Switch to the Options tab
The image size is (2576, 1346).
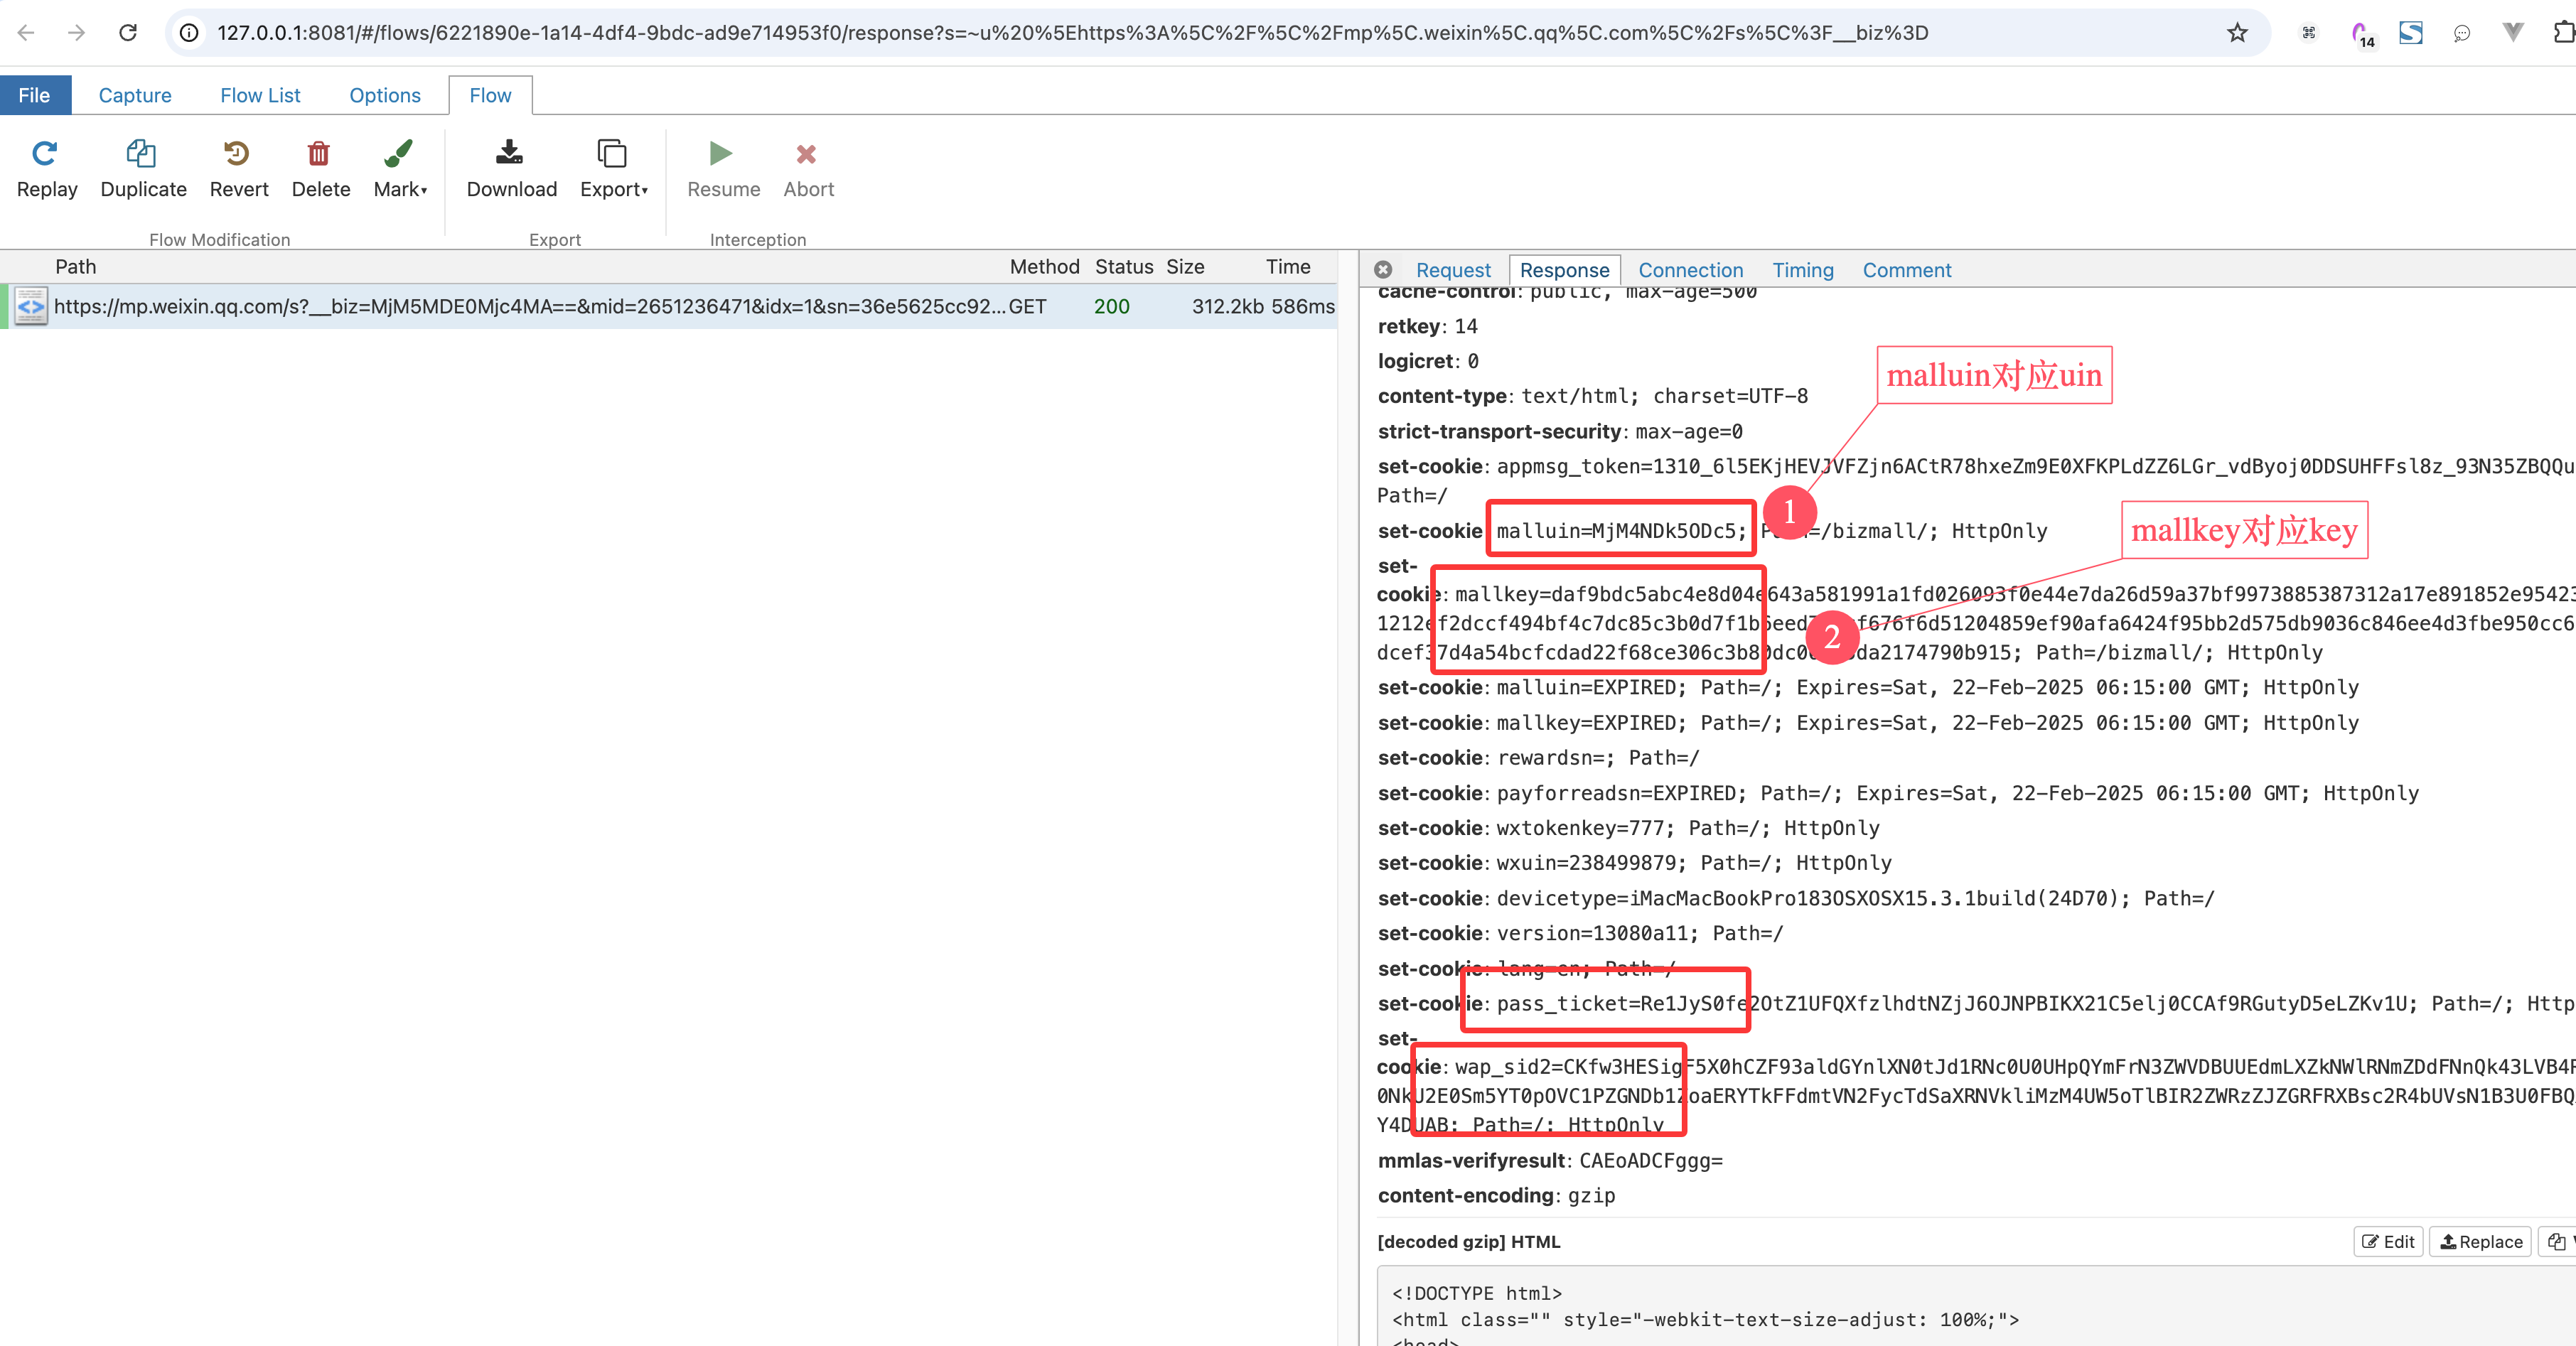point(385,95)
